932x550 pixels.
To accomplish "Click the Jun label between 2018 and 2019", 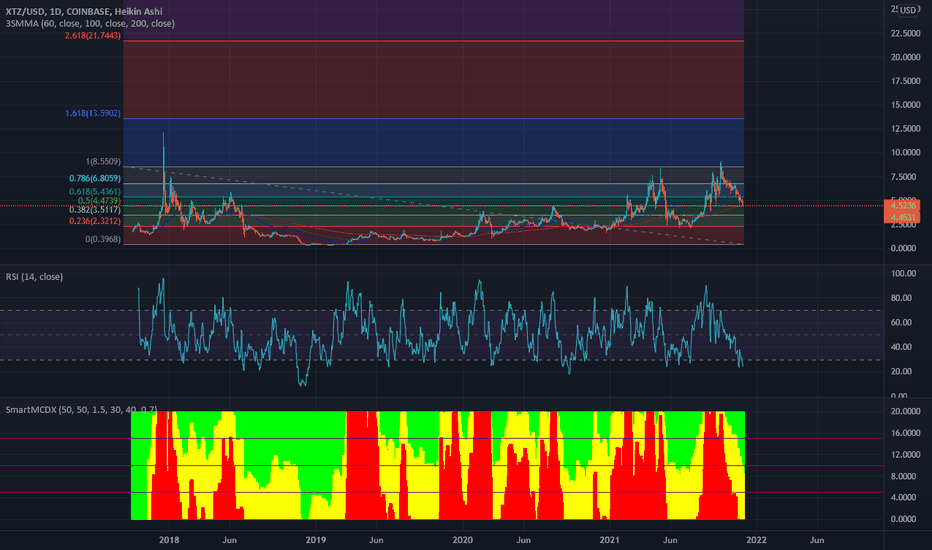I will coord(229,540).
